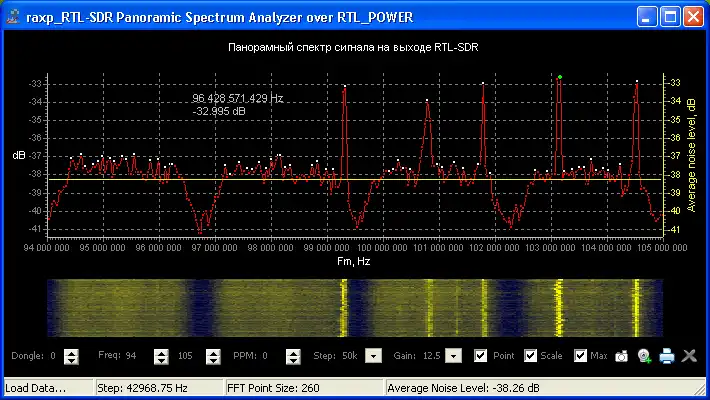Viewport: 710px width, 400px height.
Task: Increase start Freq 94 with up arrow
Action: 161,352
